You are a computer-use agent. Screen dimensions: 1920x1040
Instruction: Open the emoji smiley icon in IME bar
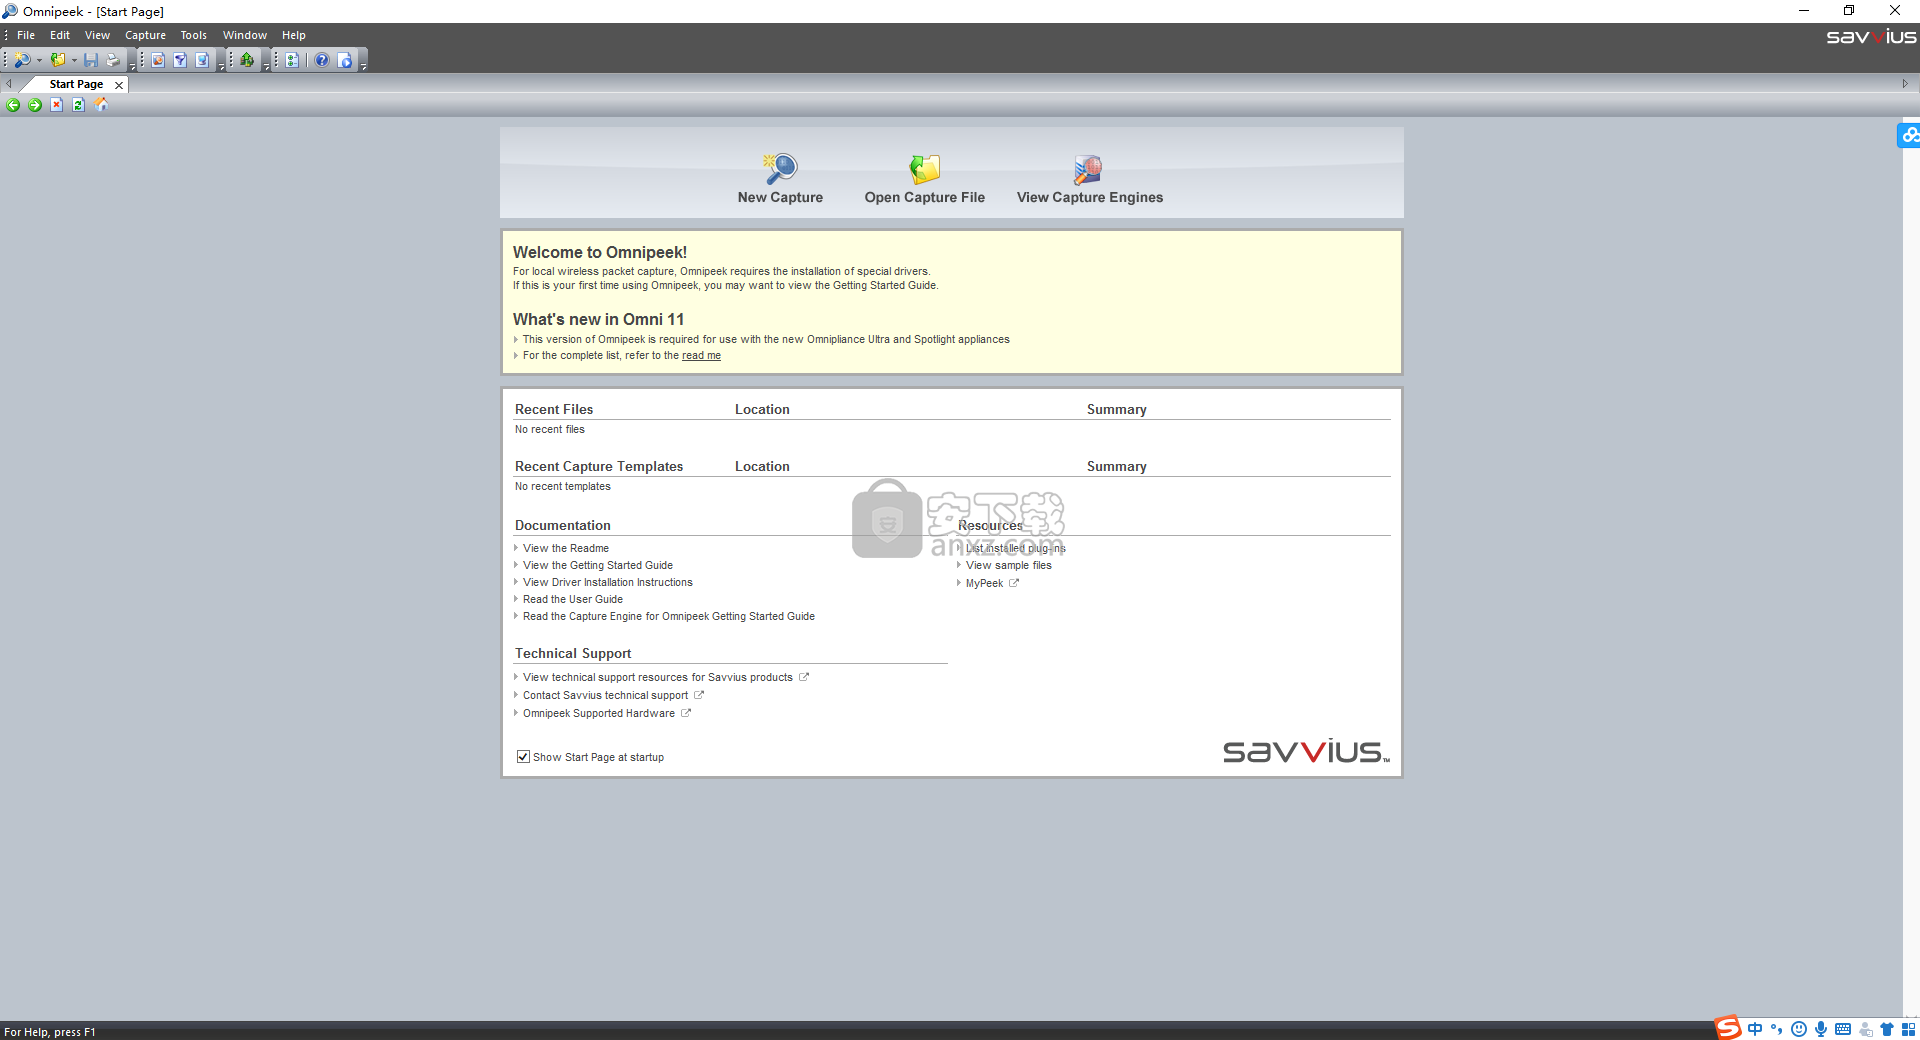pyautogui.click(x=1799, y=1029)
